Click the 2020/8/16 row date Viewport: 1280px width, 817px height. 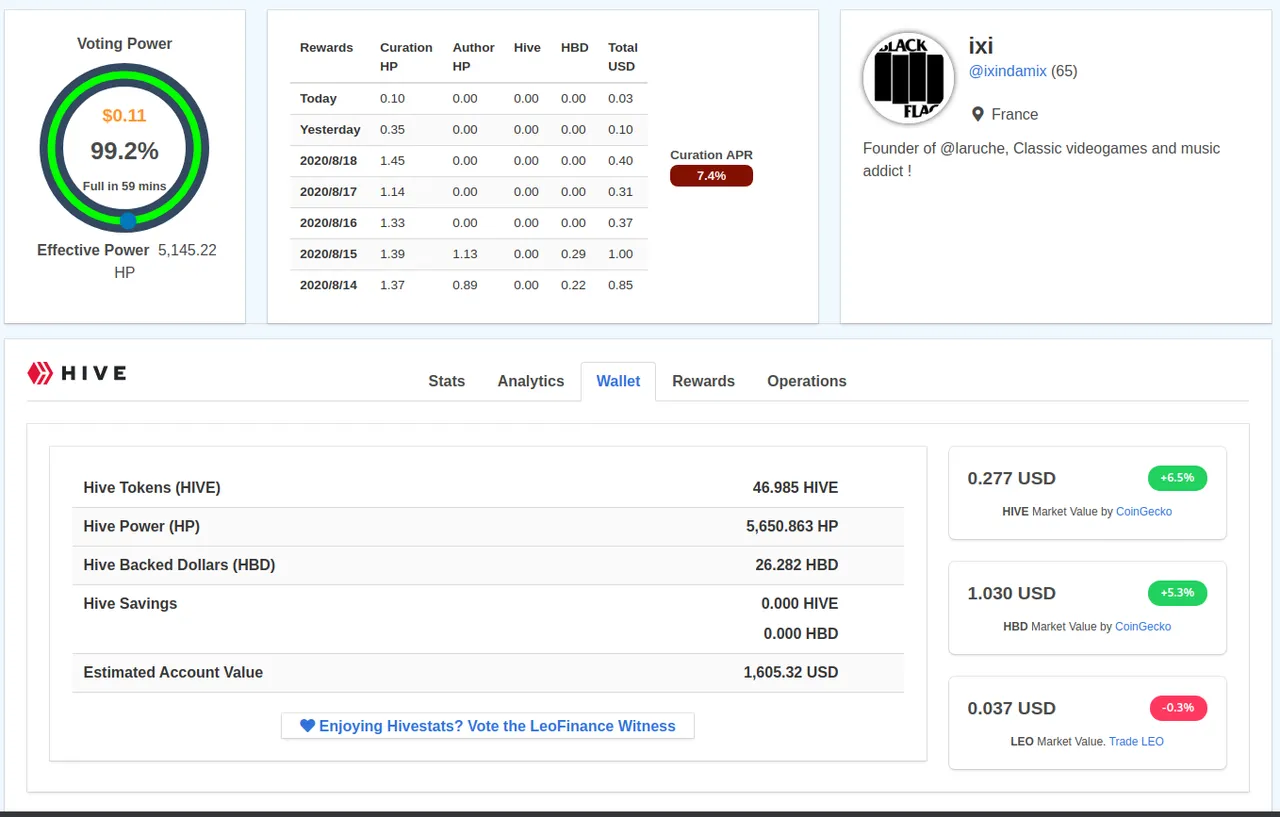click(x=329, y=222)
